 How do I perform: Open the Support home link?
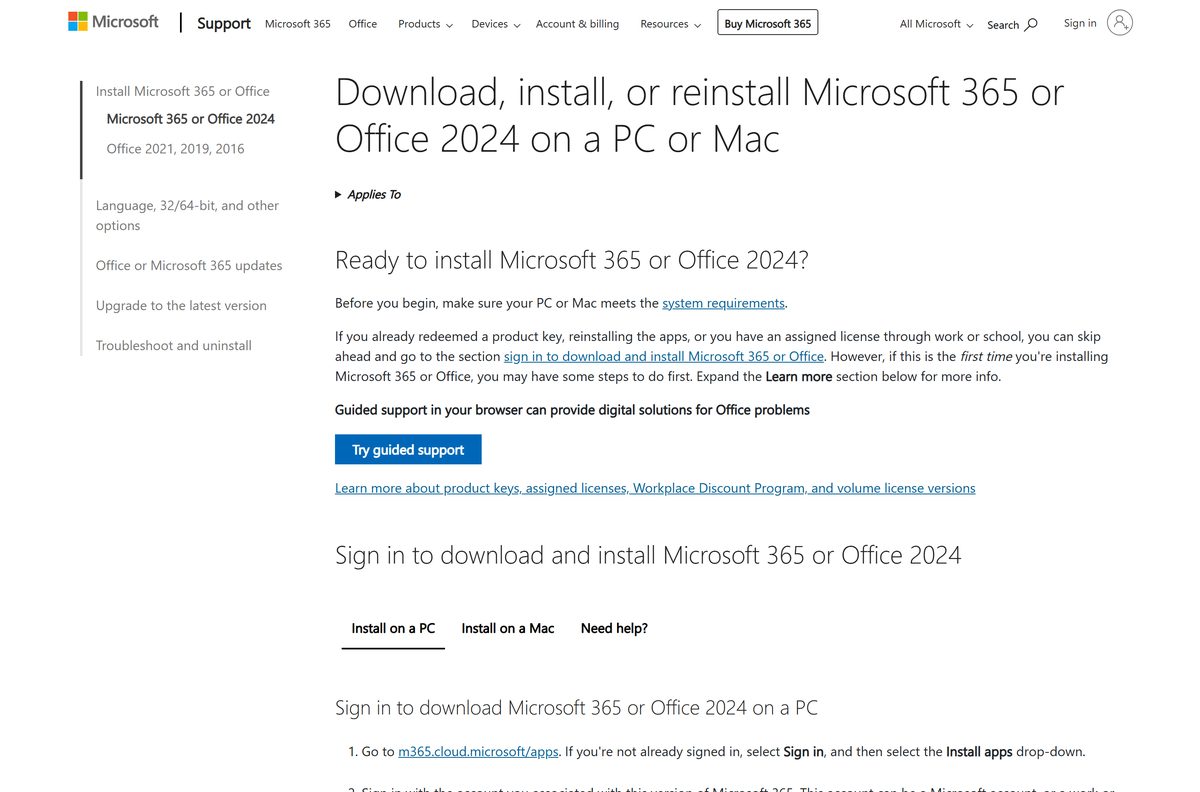pyautogui.click(x=224, y=23)
